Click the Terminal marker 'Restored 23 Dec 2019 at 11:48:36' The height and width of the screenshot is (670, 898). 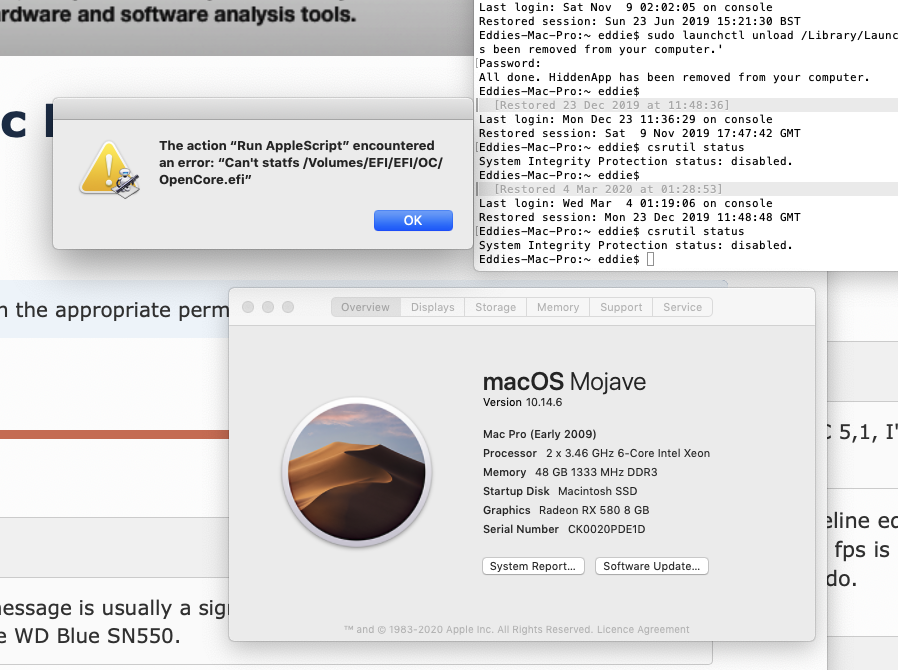coord(612,105)
